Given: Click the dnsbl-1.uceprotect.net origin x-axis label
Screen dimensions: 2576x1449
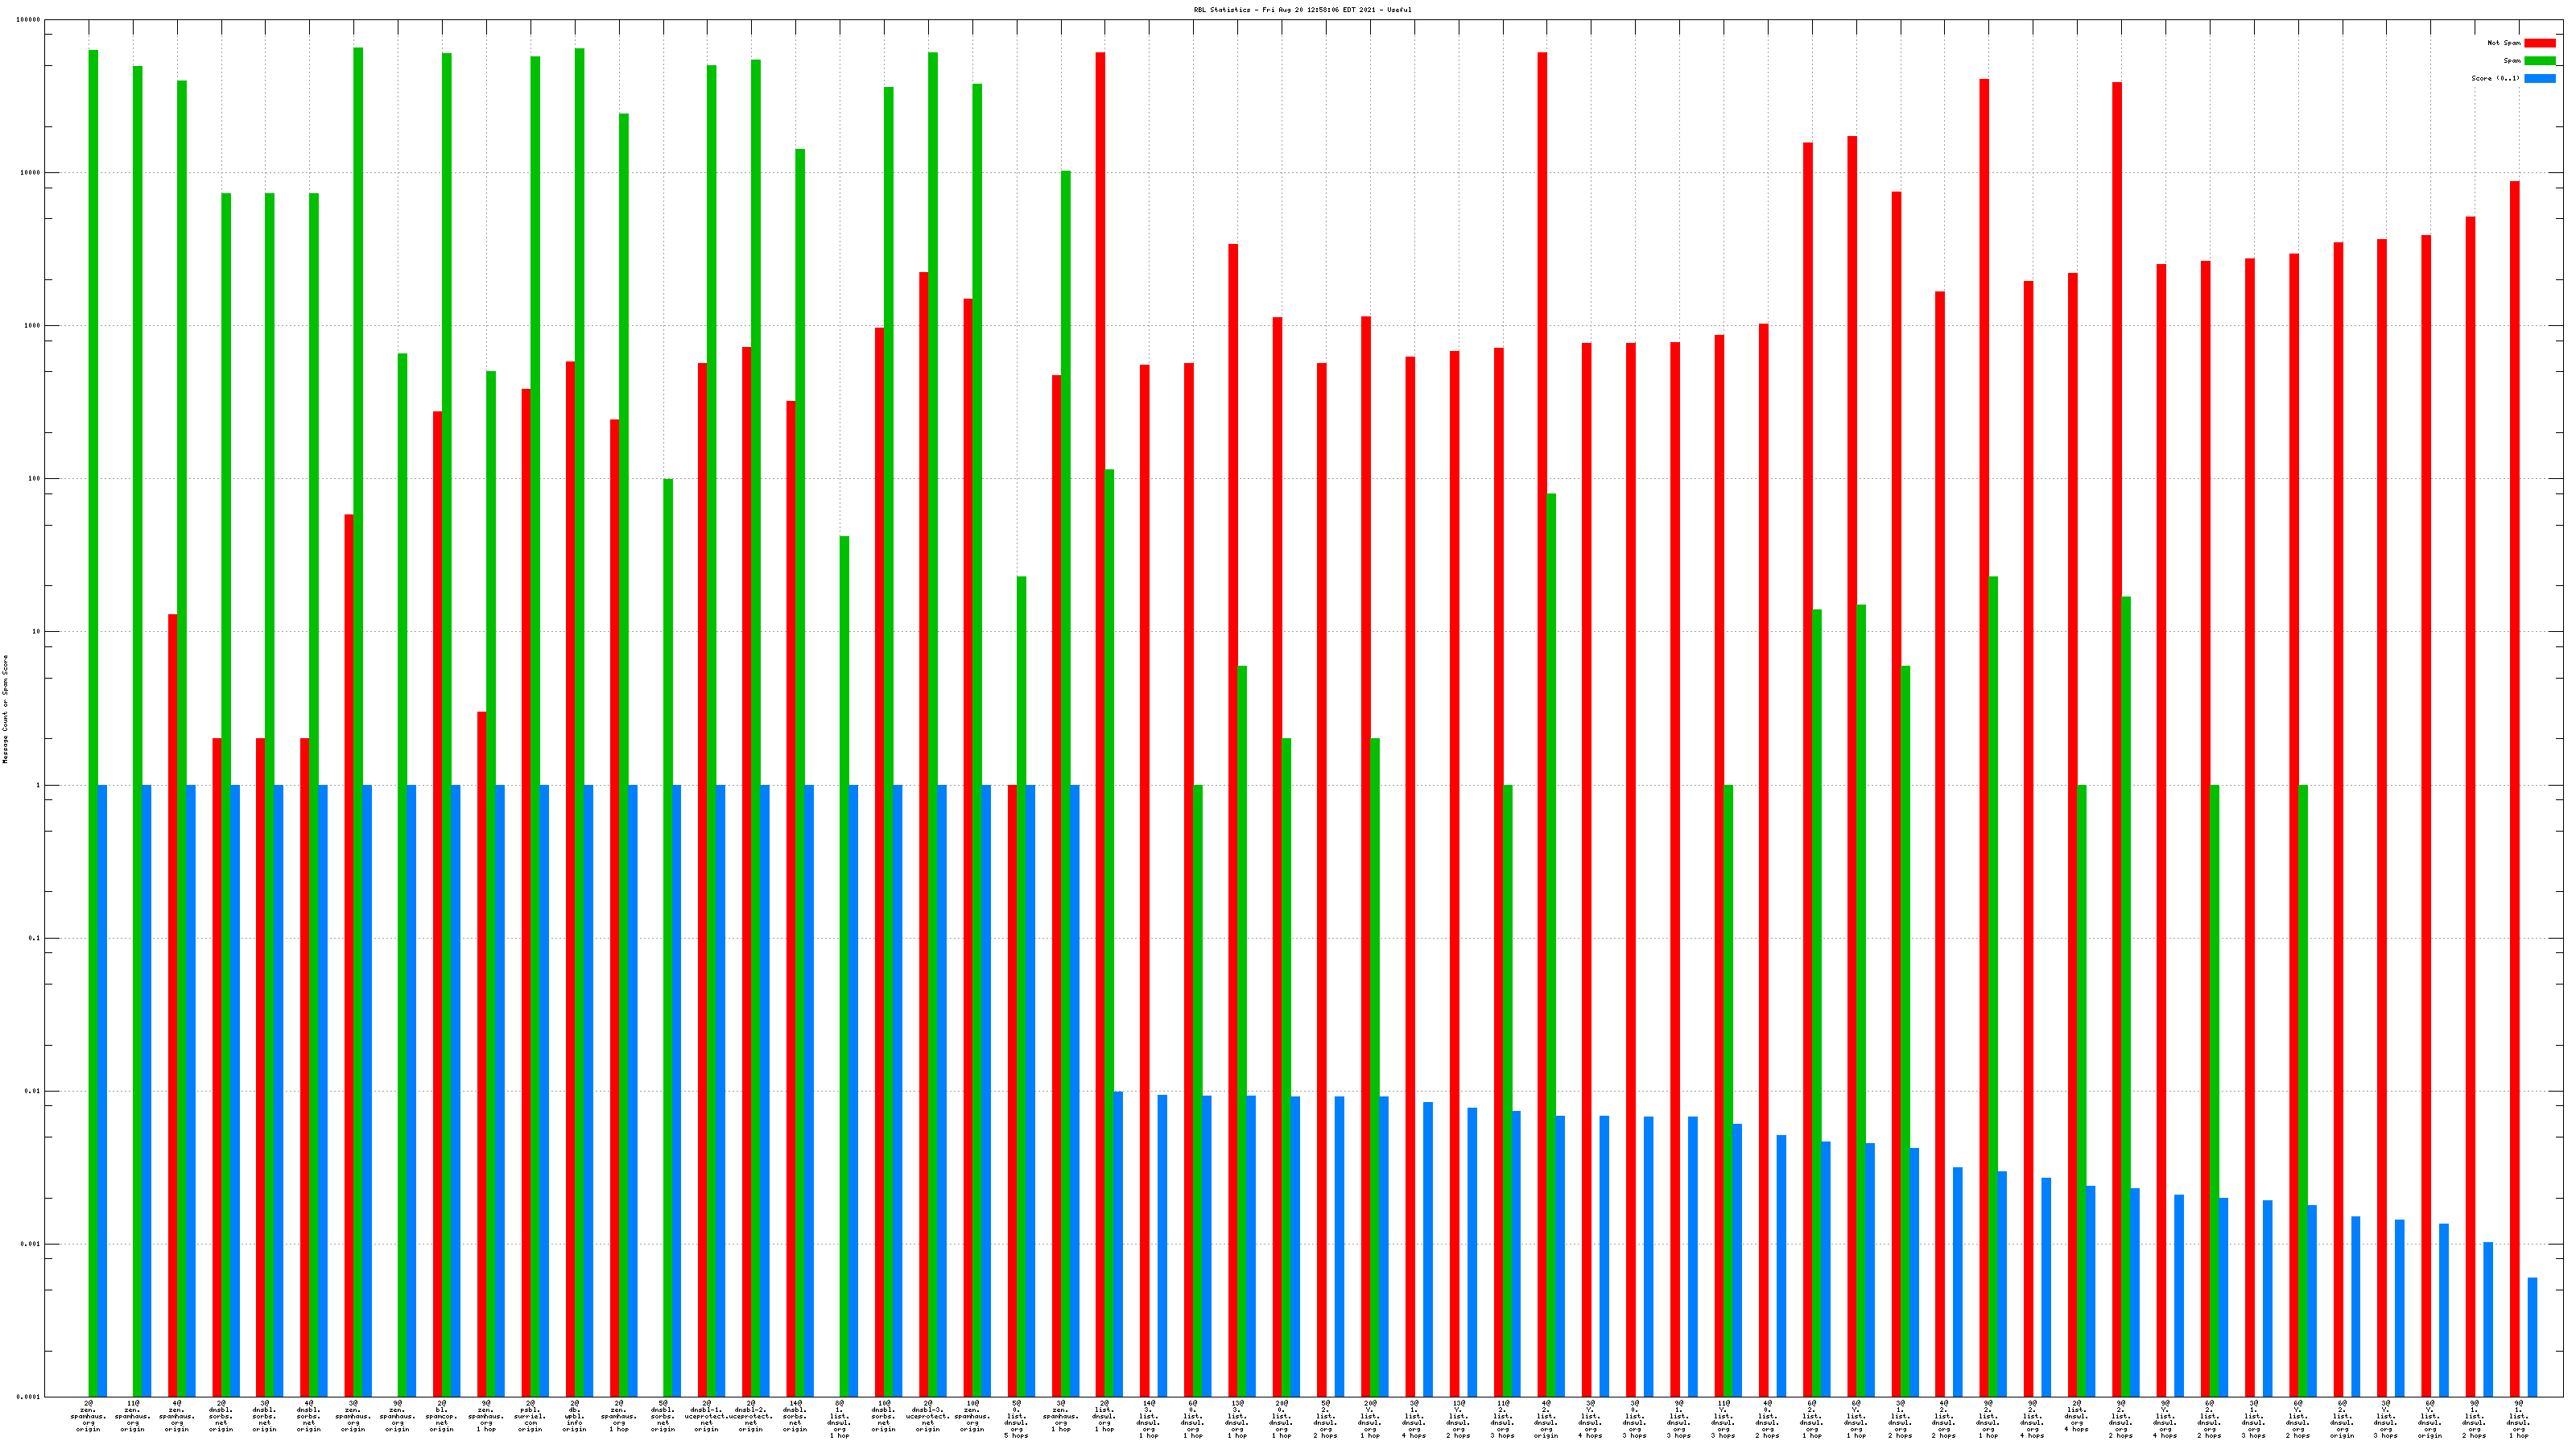Looking at the screenshot, I should click(707, 1416).
